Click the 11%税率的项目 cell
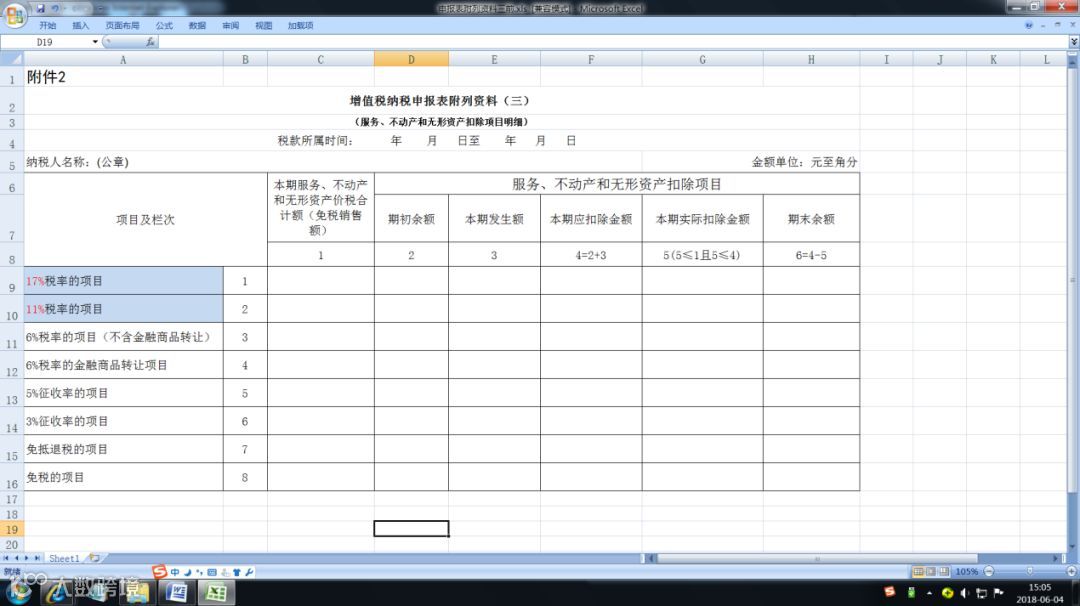Image resolution: width=1080 pixels, height=606 pixels. (x=123, y=309)
